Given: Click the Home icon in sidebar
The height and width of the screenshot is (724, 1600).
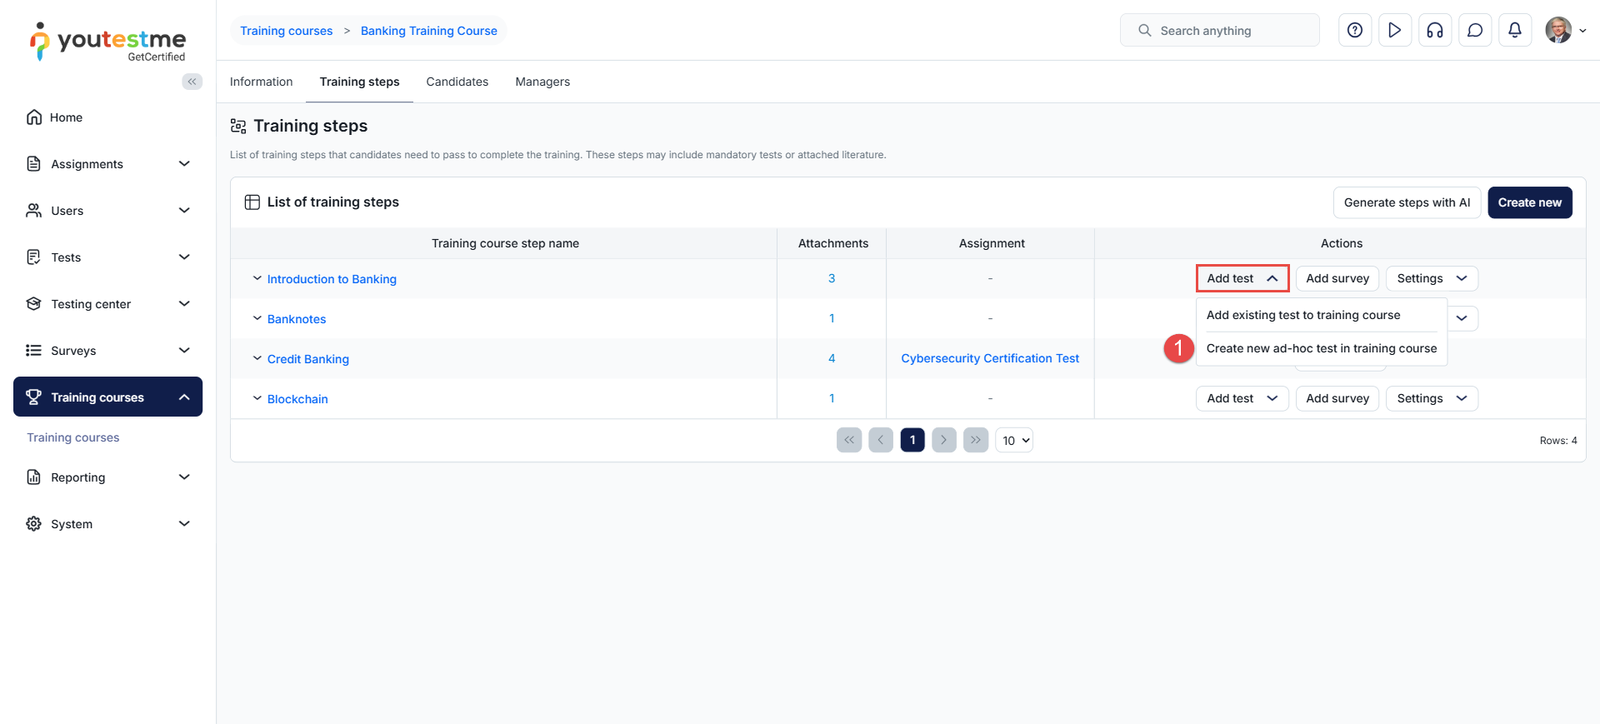Looking at the screenshot, I should point(34,117).
